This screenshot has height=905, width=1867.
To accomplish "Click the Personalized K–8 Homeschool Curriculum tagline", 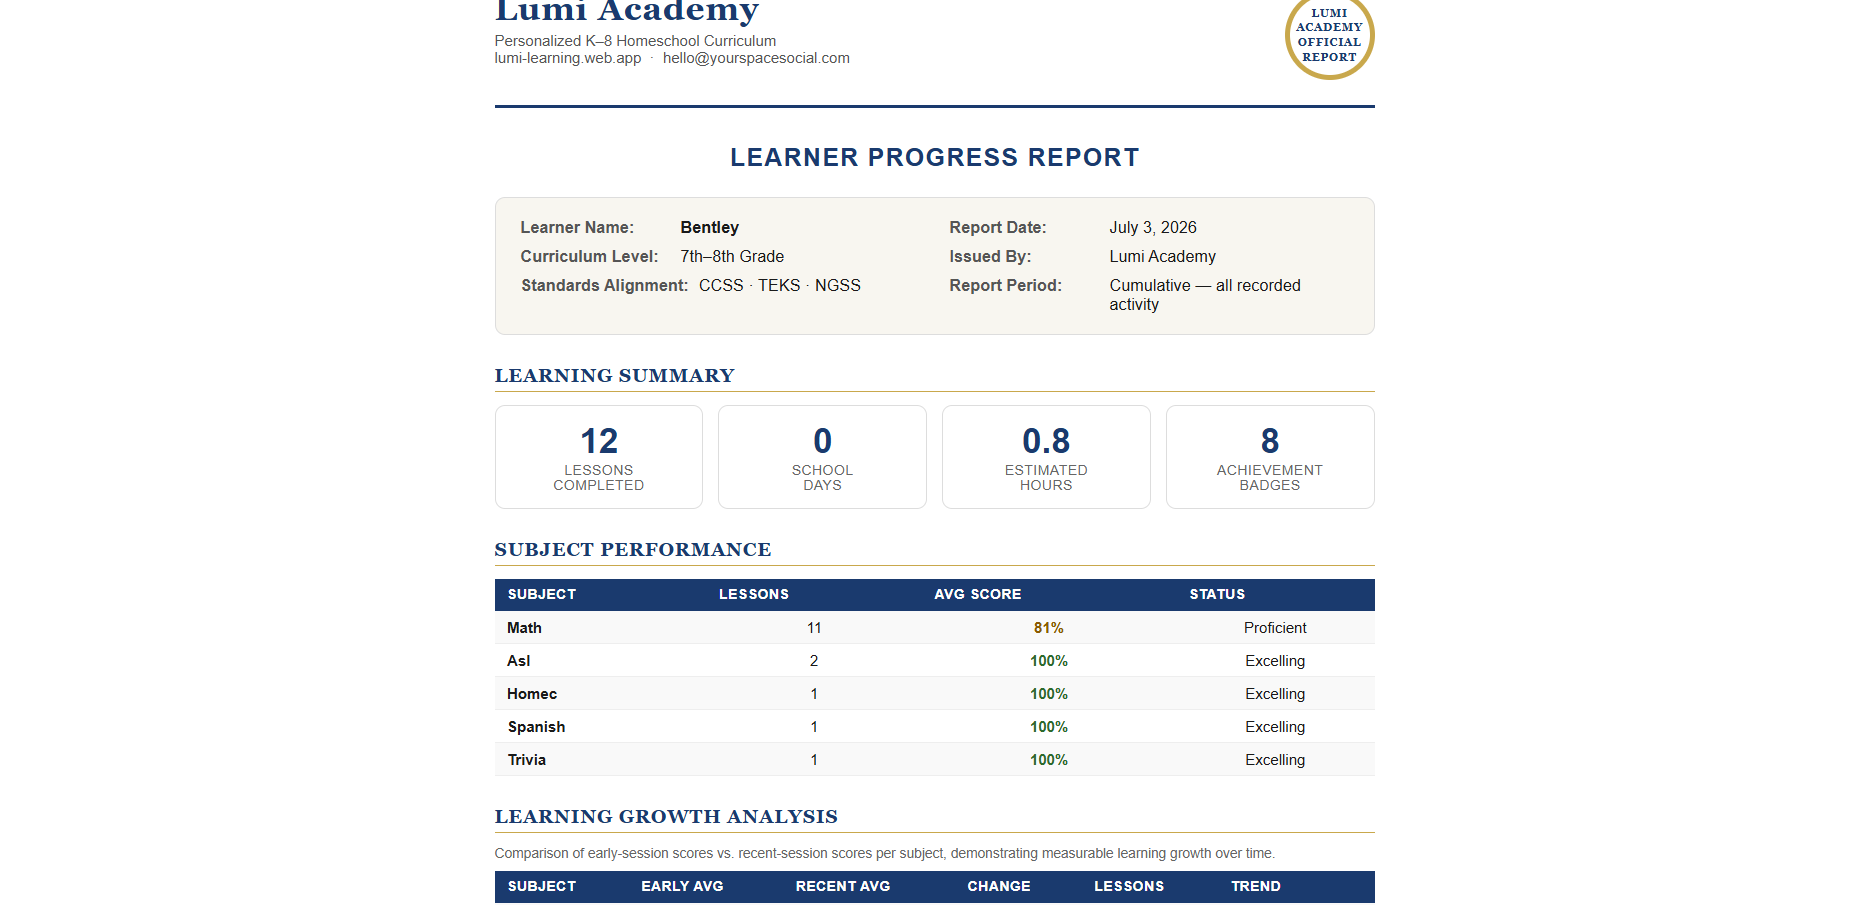I will point(635,41).
